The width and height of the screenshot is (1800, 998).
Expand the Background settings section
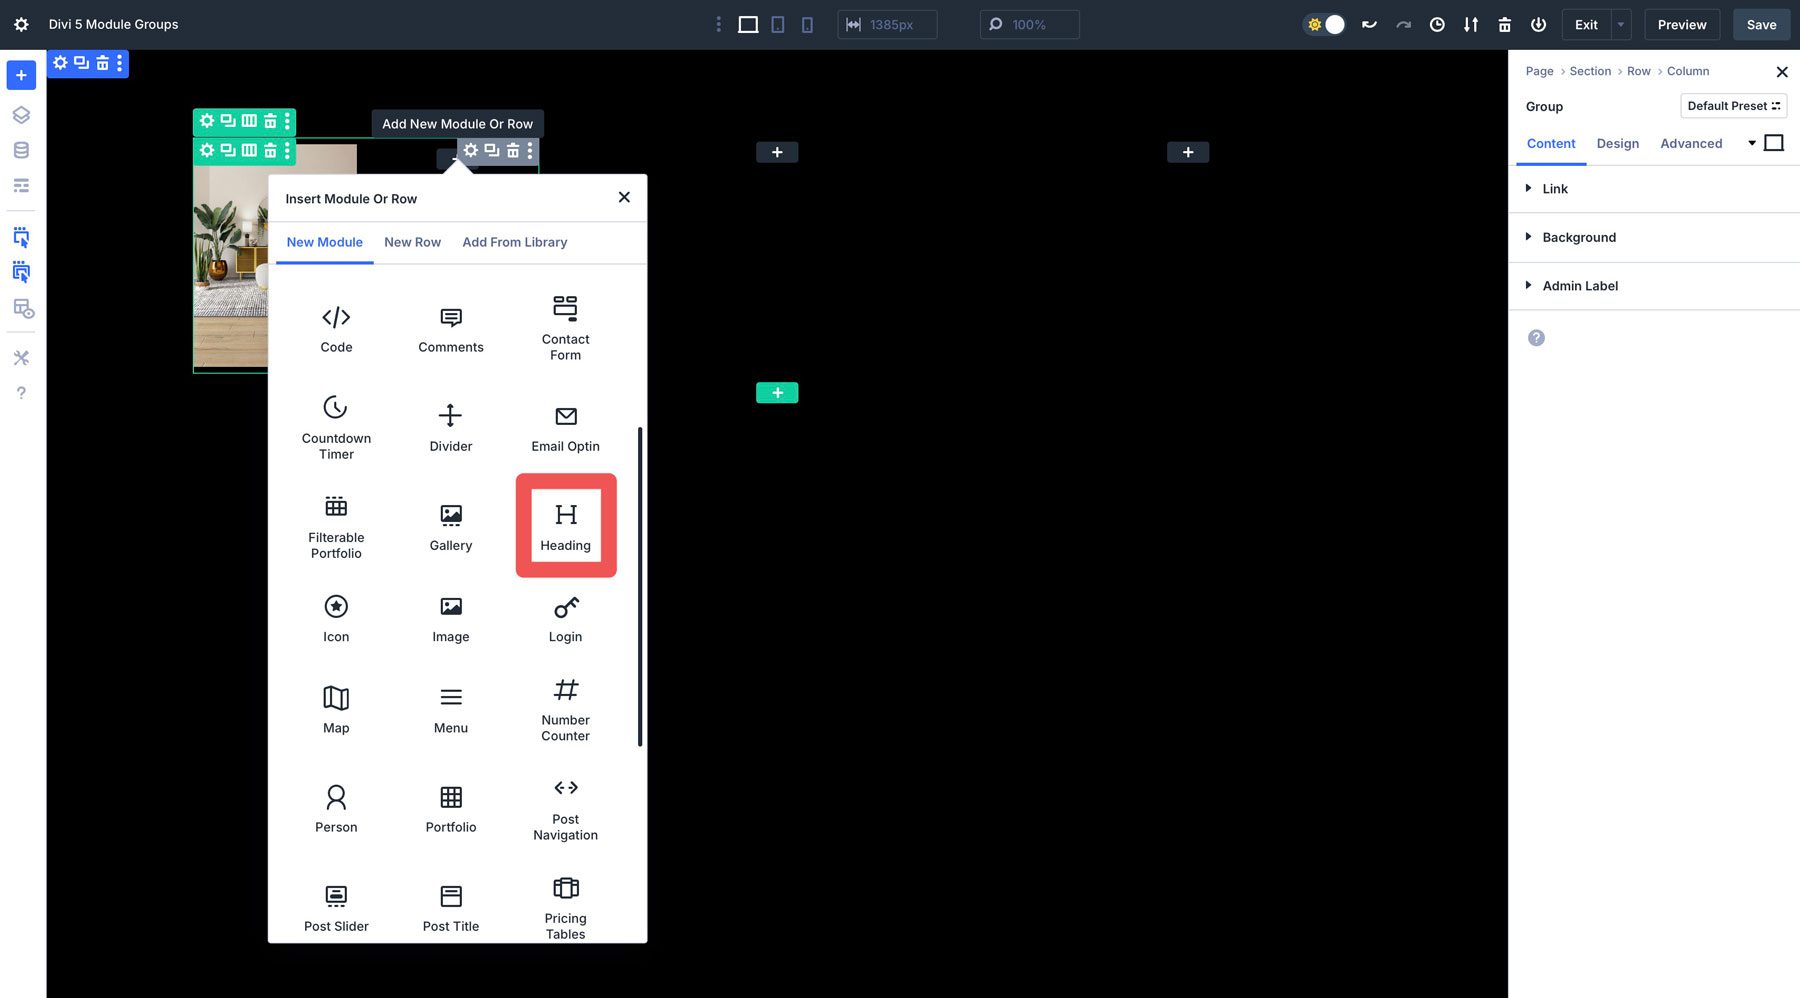(x=1578, y=237)
